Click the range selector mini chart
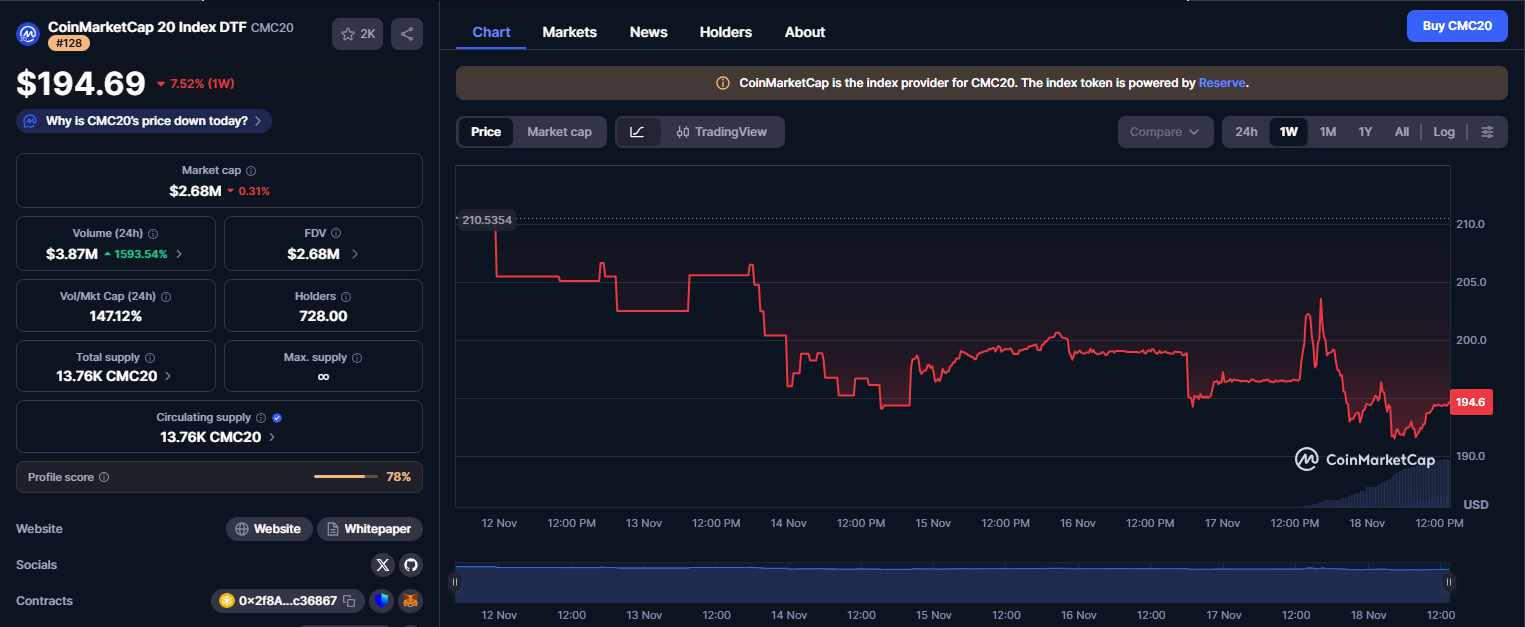 pyautogui.click(x=952, y=581)
